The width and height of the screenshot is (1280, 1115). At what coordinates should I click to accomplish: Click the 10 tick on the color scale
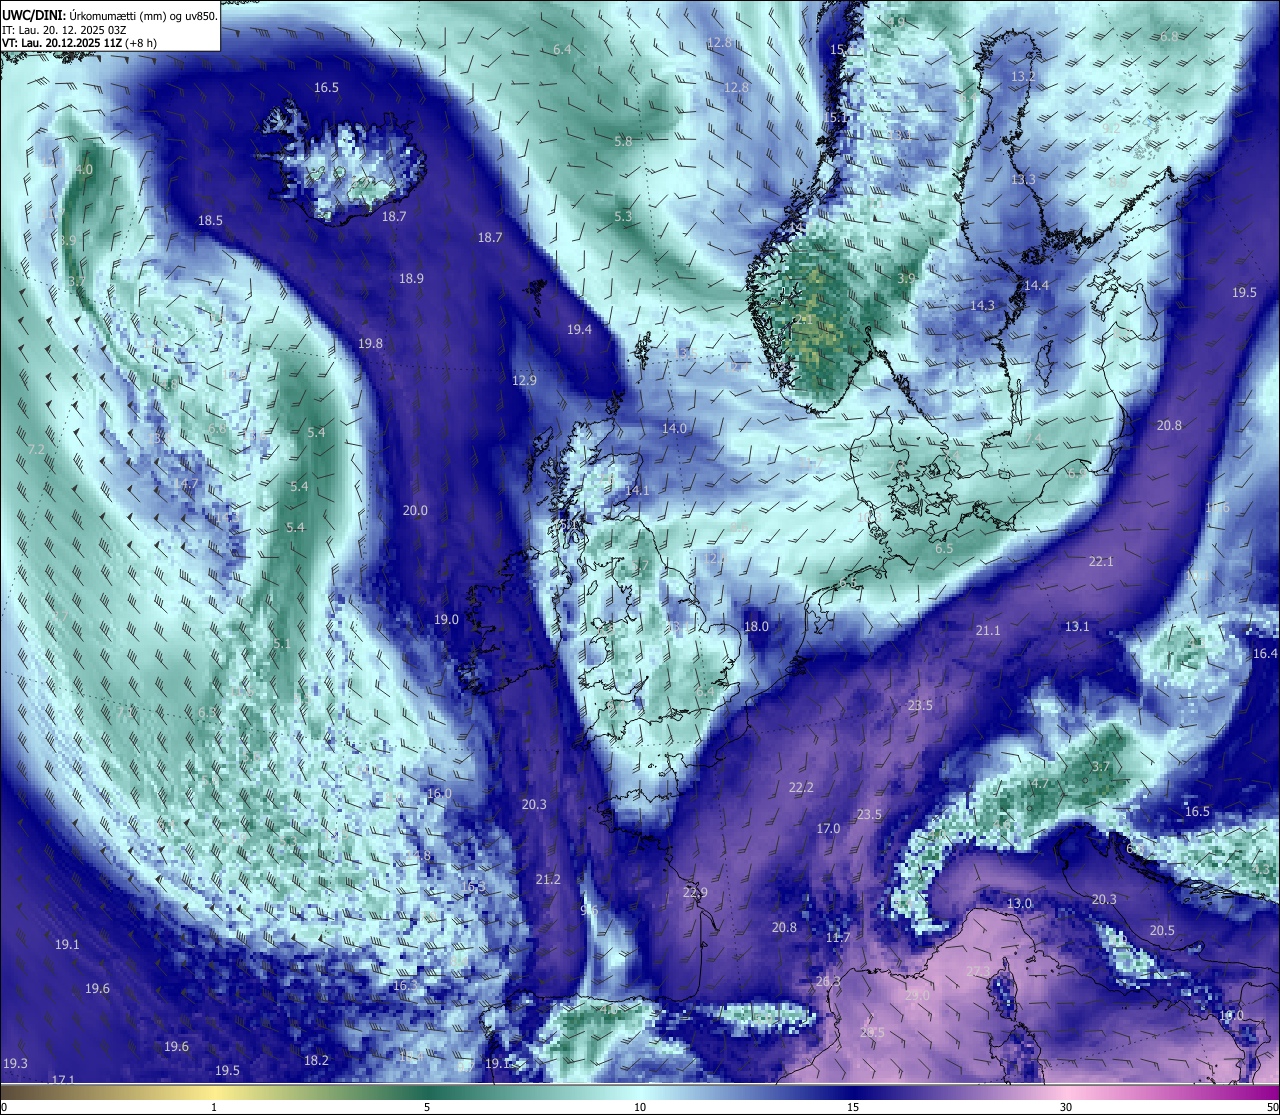pyautogui.click(x=640, y=1107)
